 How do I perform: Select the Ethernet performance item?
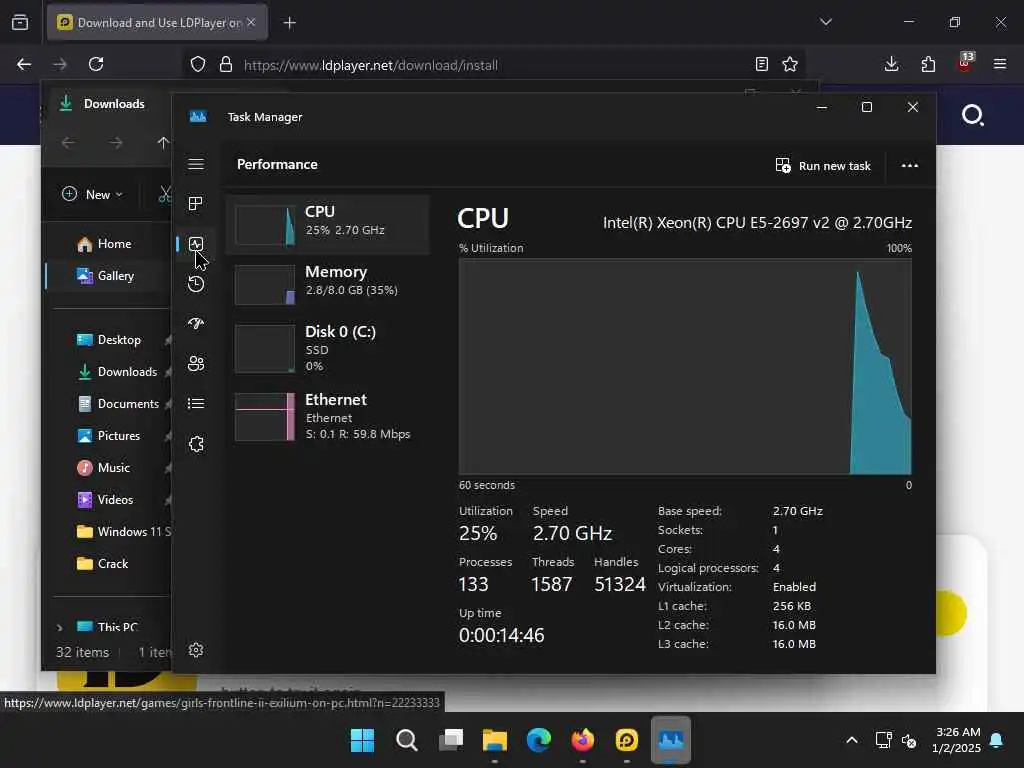coord(328,417)
